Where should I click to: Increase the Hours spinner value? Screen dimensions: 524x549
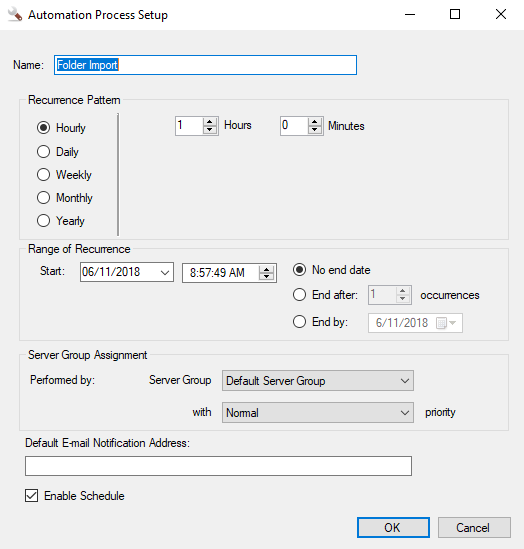click(x=210, y=122)
